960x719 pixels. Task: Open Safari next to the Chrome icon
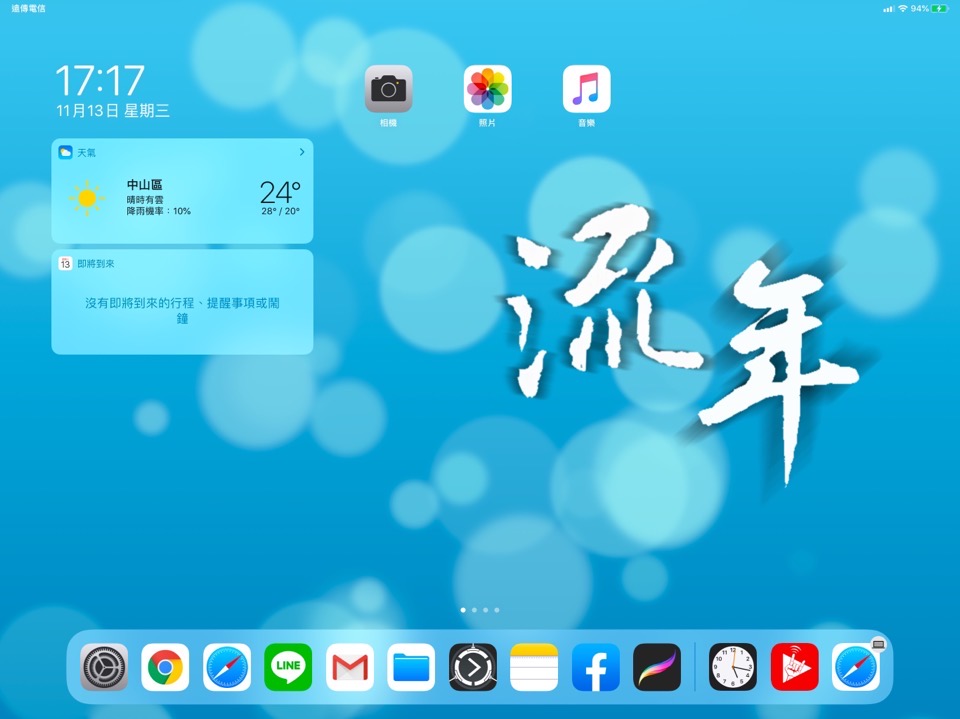(227, 667)
